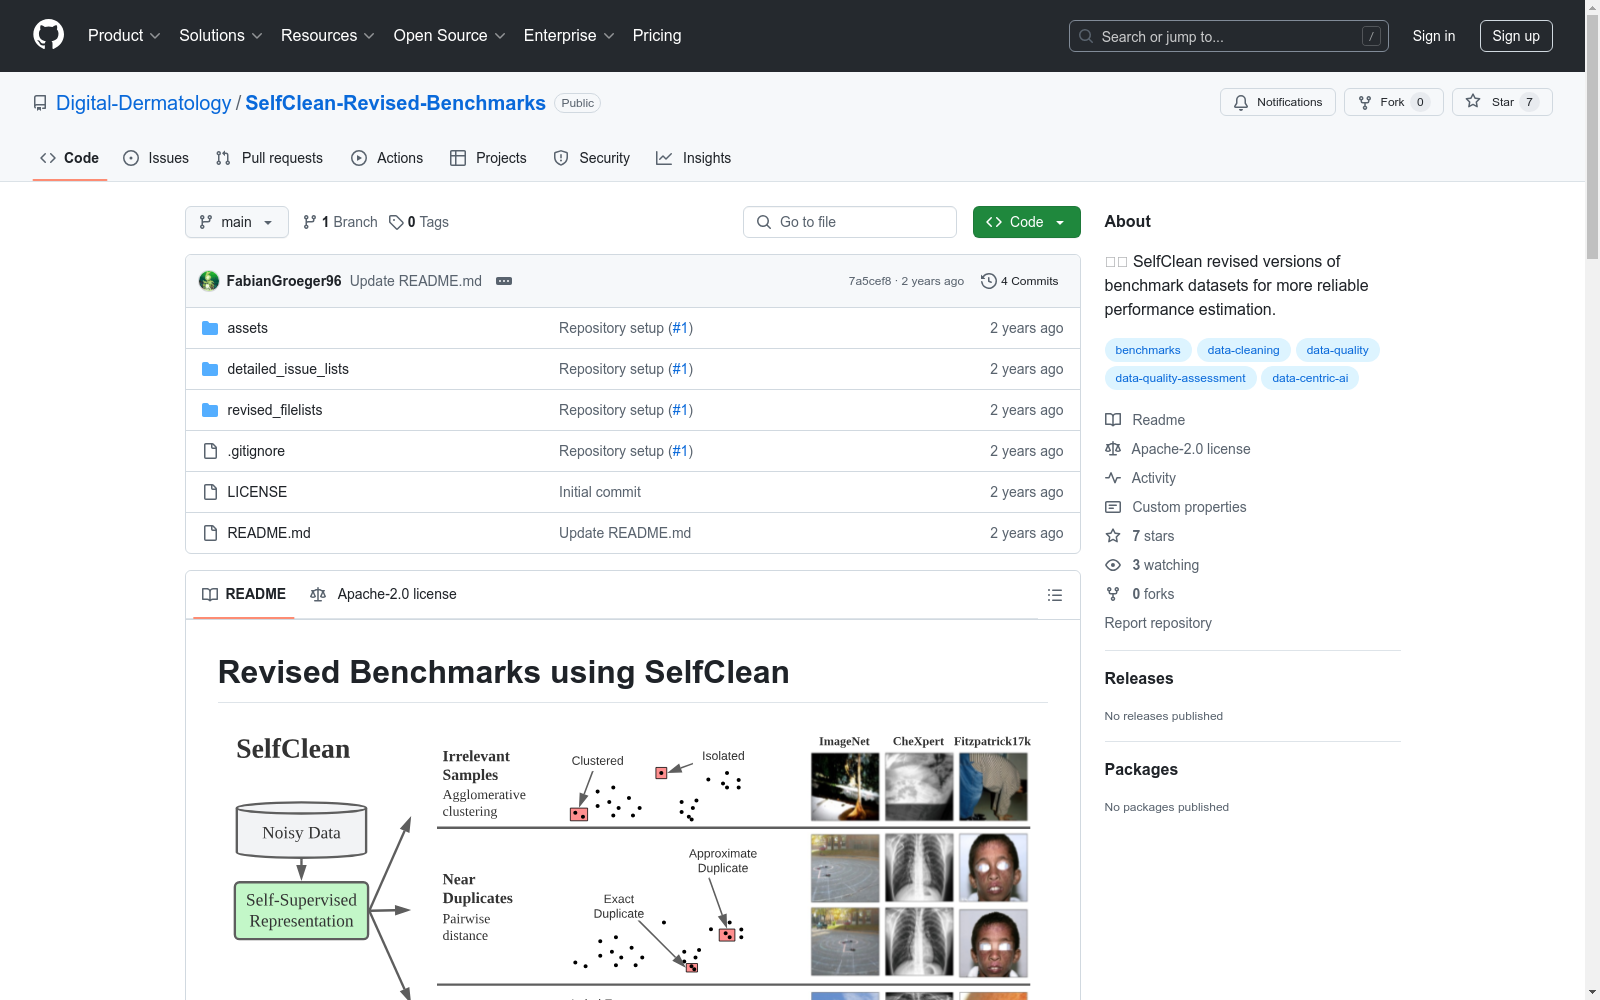
Task: Expand the Solutions menu
Action: tap(221, 36)
